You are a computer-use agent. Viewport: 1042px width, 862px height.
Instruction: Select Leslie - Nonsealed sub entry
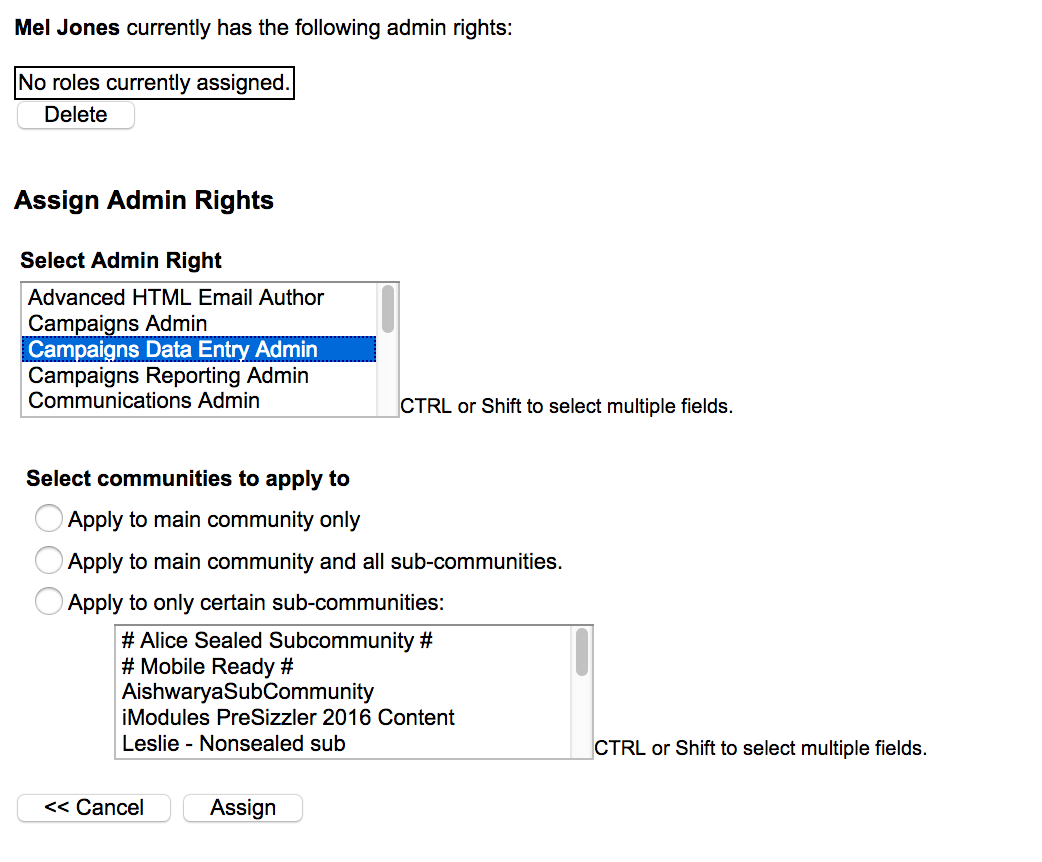(234, 744)
